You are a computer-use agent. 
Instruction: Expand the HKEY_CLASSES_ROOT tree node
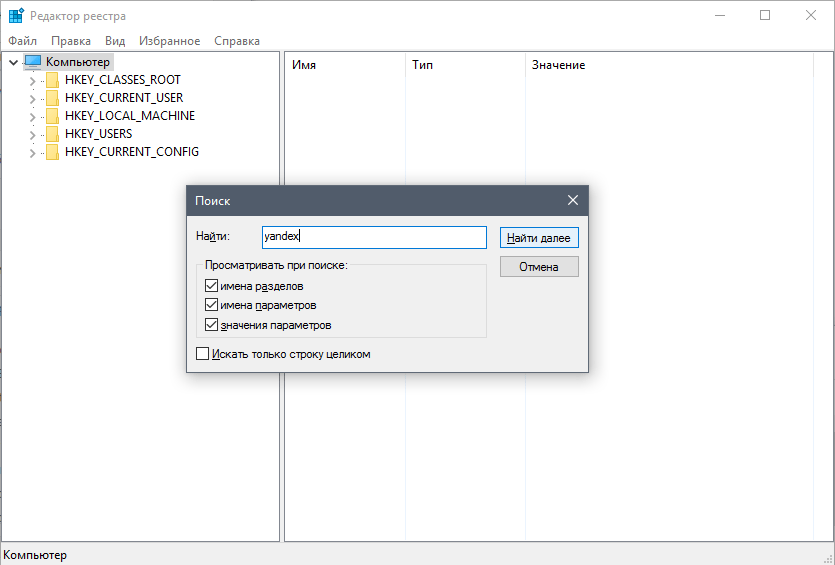tap(32, 80)
